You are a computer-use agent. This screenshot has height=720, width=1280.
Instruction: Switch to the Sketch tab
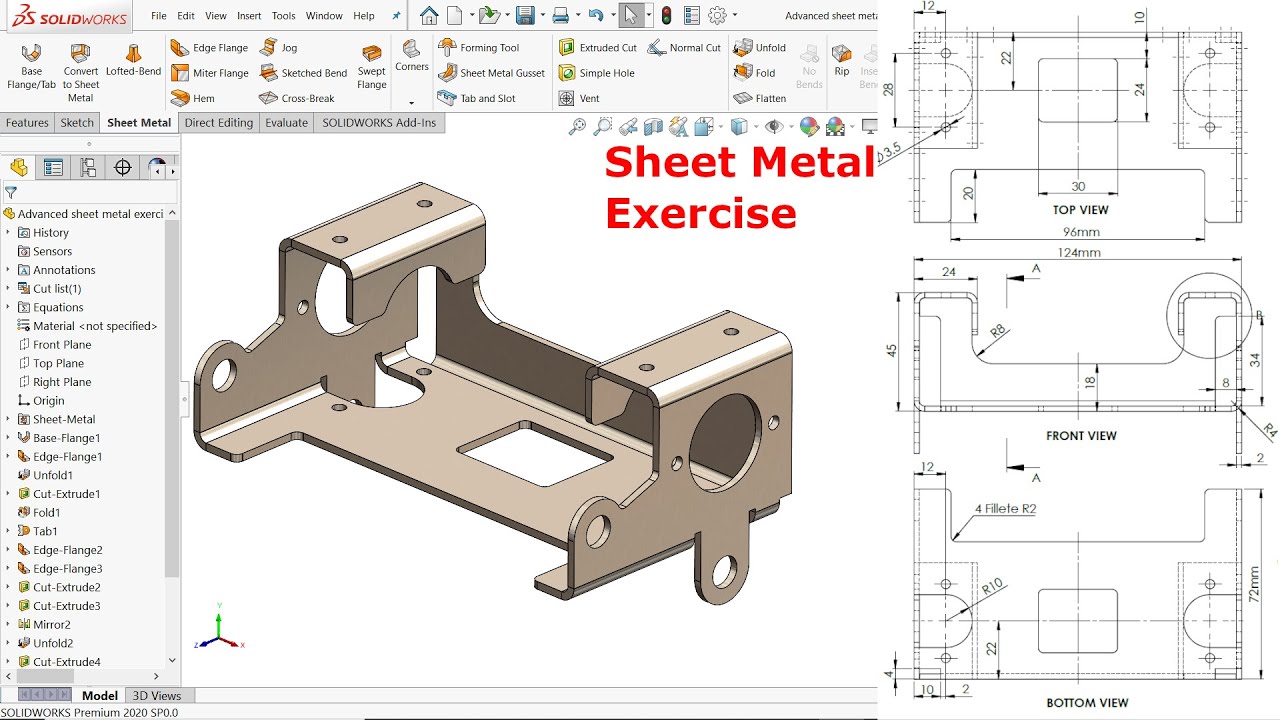pyautogui.click(x=77, y=123)
